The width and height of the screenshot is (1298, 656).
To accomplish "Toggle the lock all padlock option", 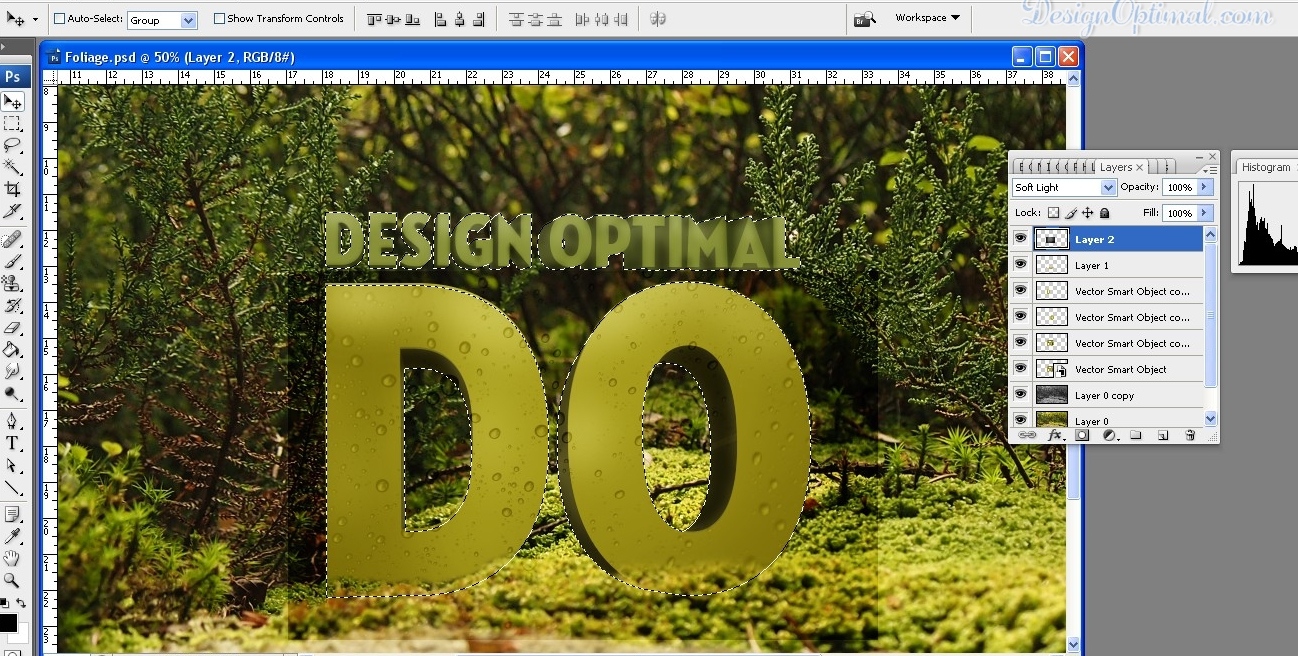I will pos(1104,213).
